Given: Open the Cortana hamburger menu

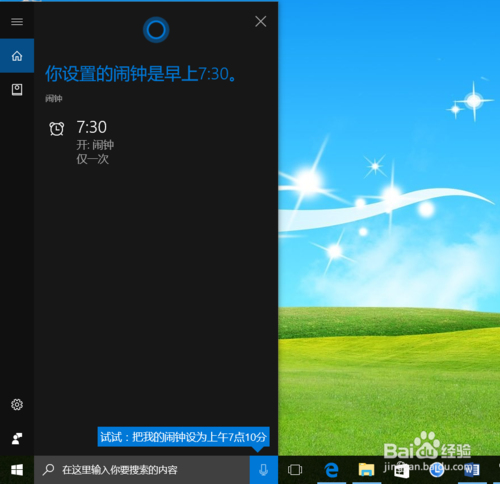Looking at the screenshot, I should [x=17, y=22].
